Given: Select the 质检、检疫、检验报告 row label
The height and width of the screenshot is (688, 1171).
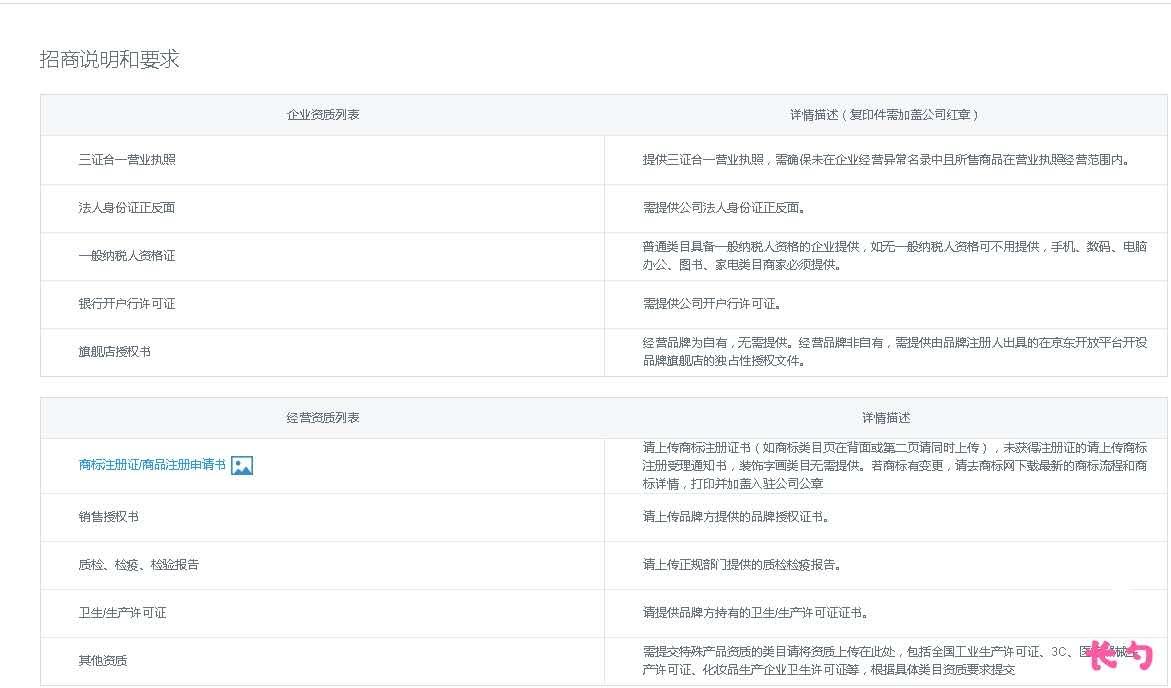Looking at the screenshot, I should click(x=139, y=565).
